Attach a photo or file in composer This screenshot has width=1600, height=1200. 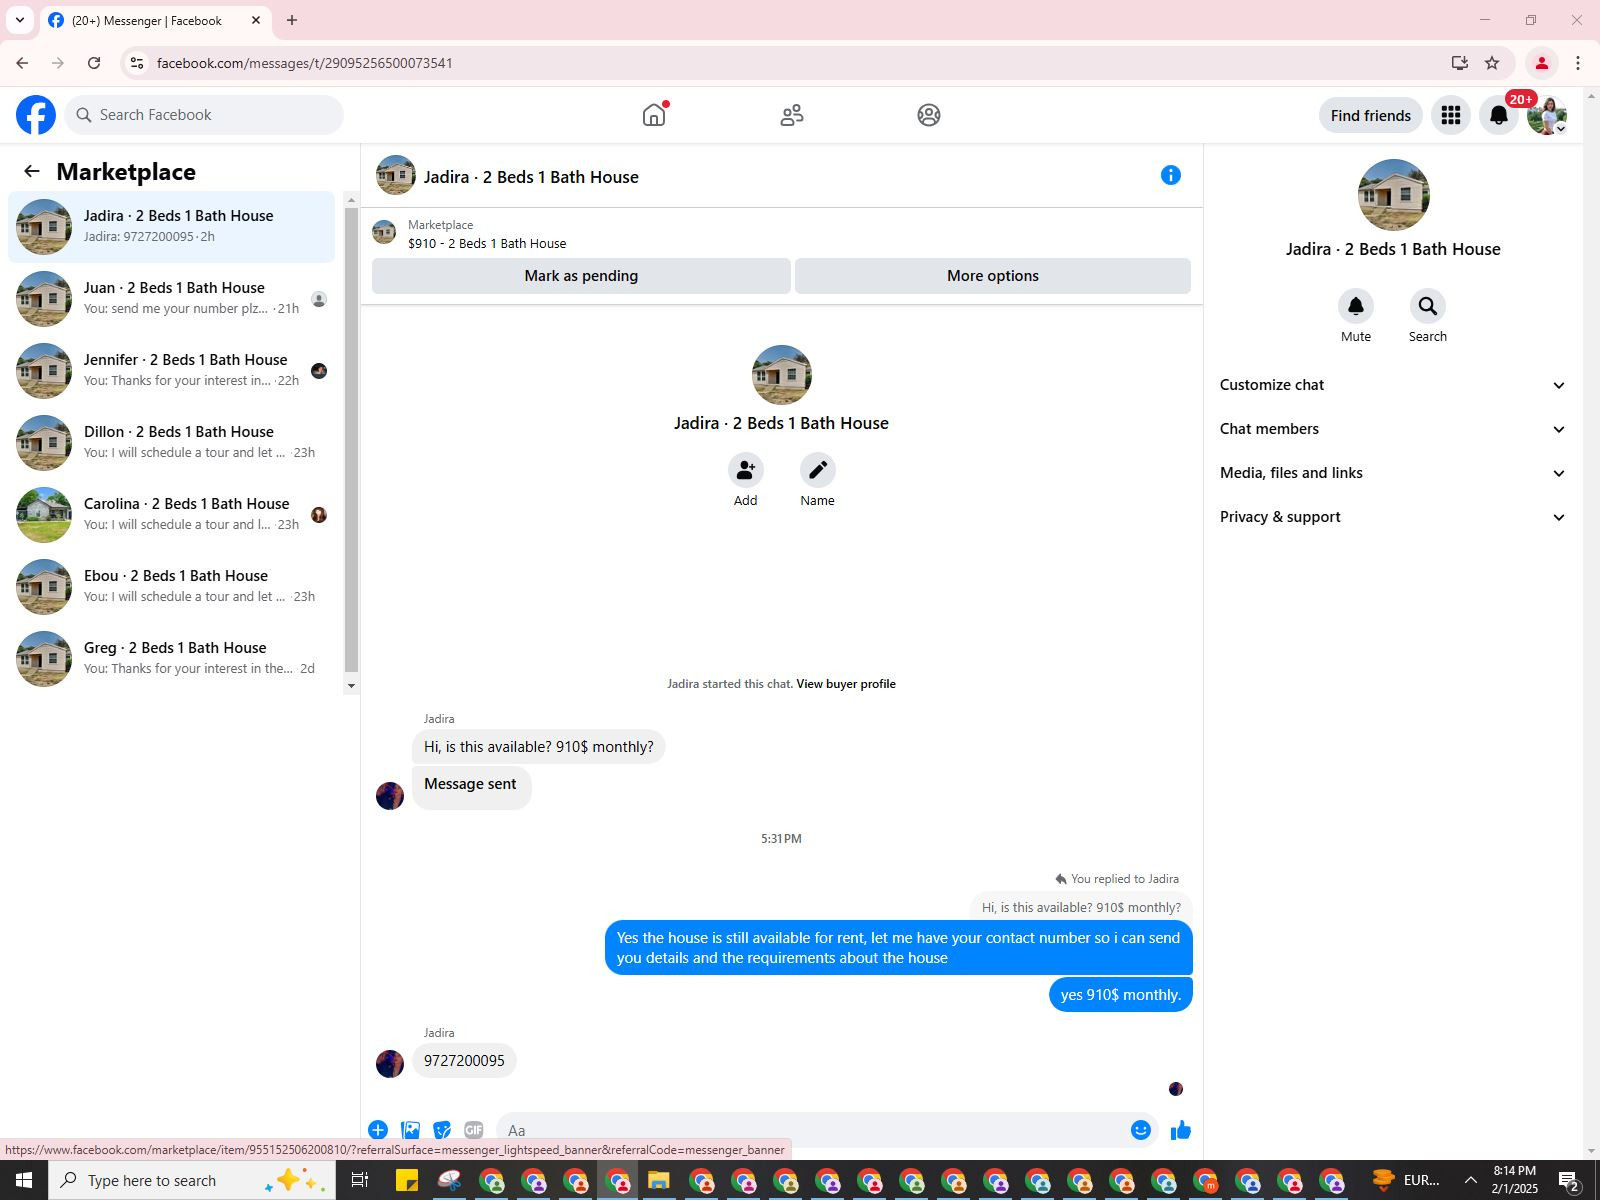pos(410,1130)
